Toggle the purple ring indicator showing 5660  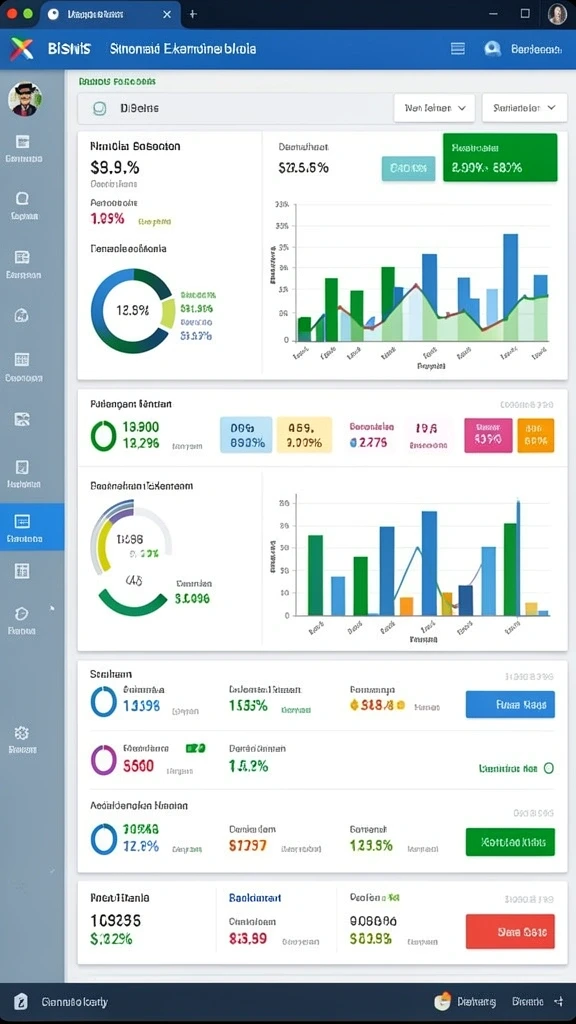103,760
